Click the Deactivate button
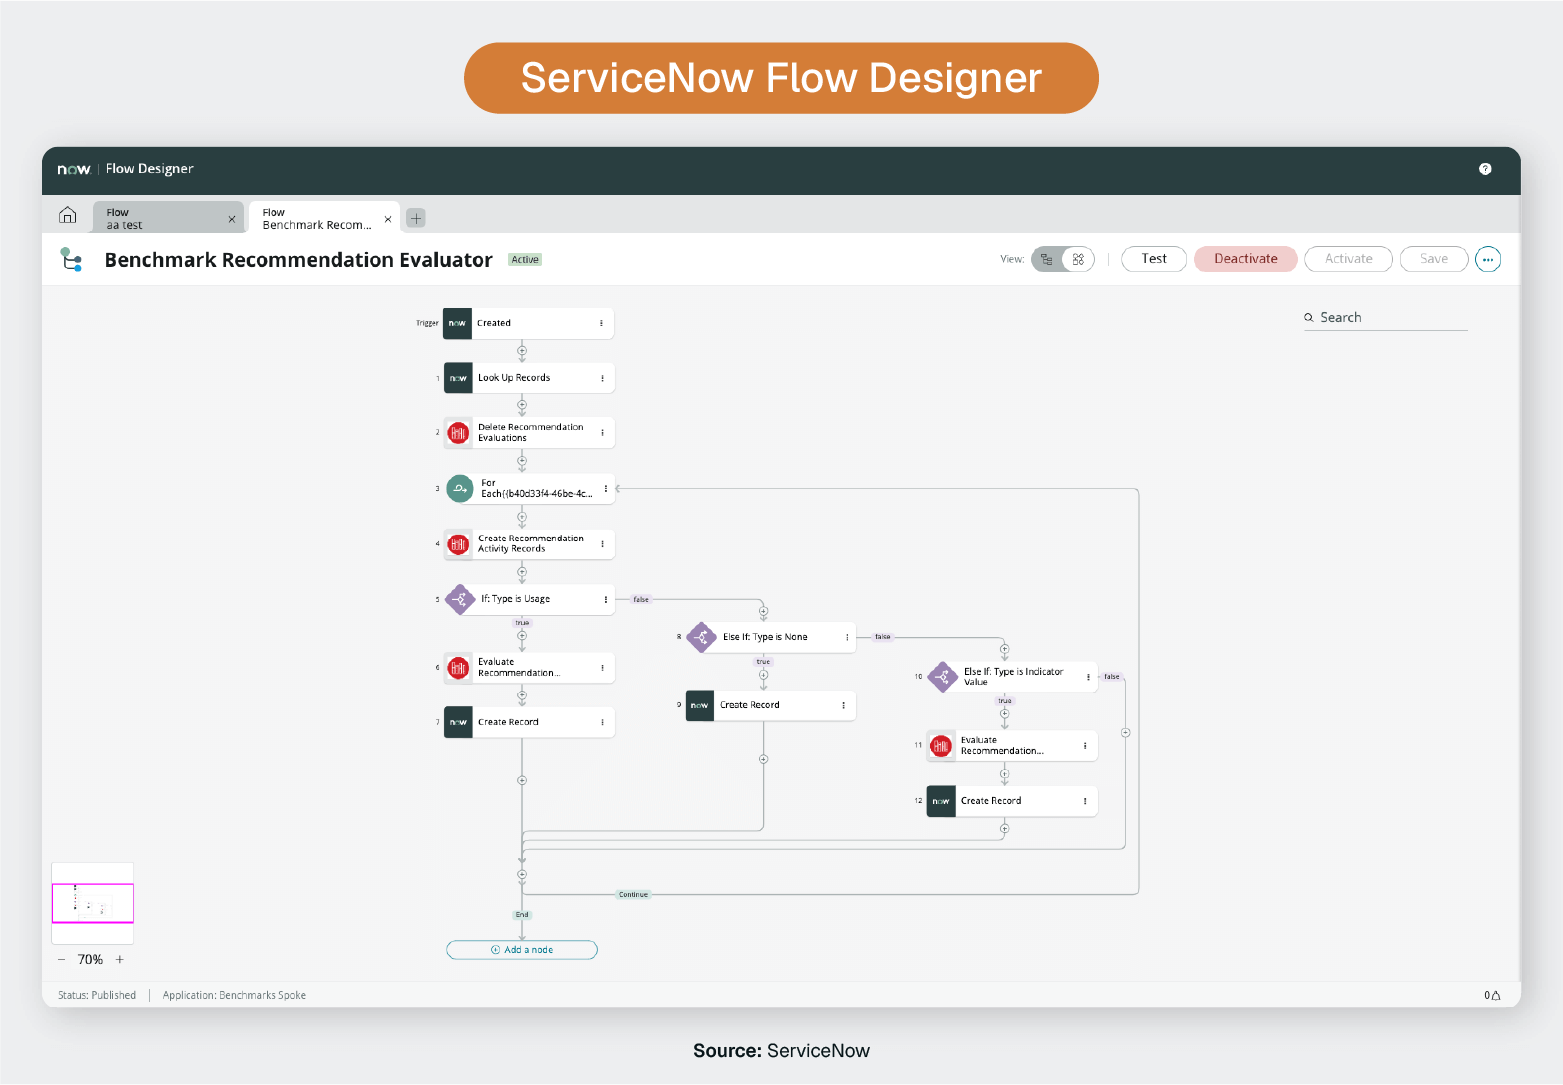Screen dimensions: 1563x1085 point(1245,258)
